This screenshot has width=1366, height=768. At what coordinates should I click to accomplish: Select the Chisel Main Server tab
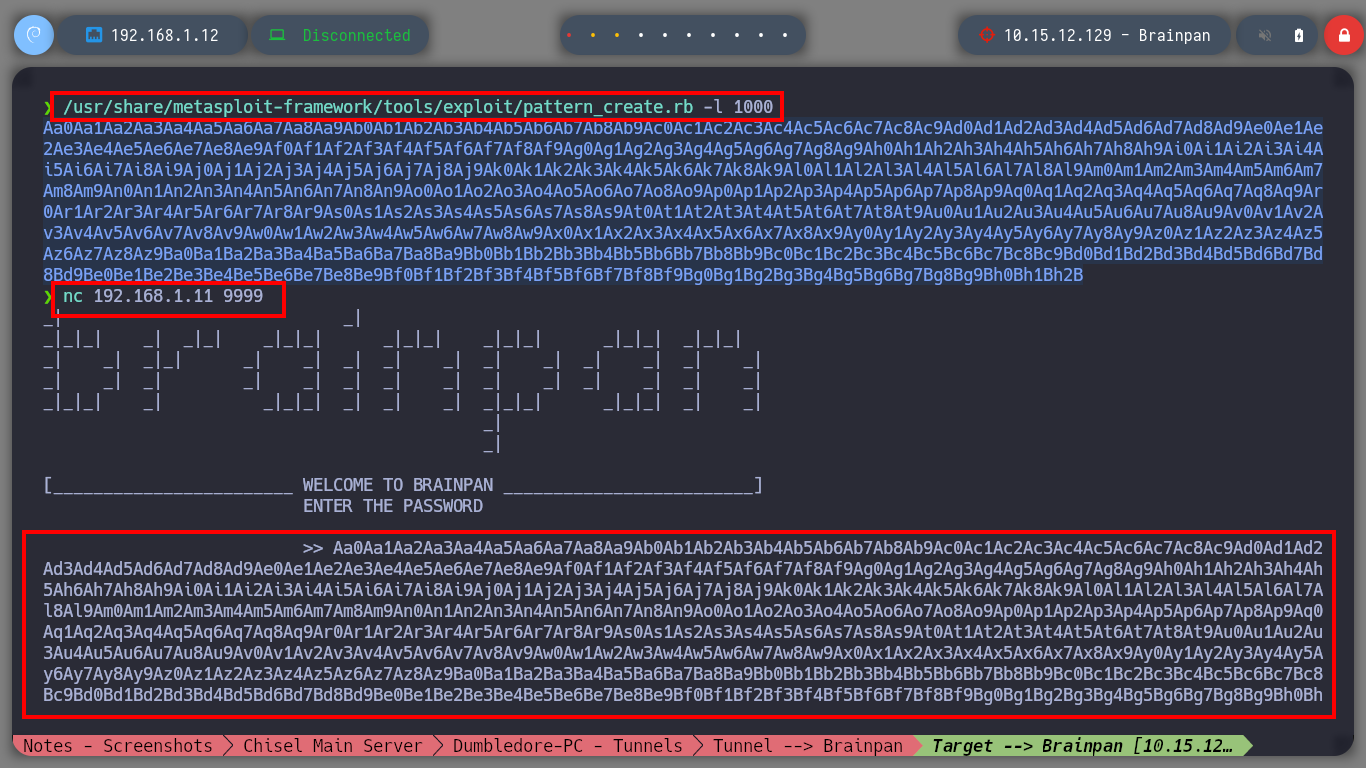tap(333, 746)
